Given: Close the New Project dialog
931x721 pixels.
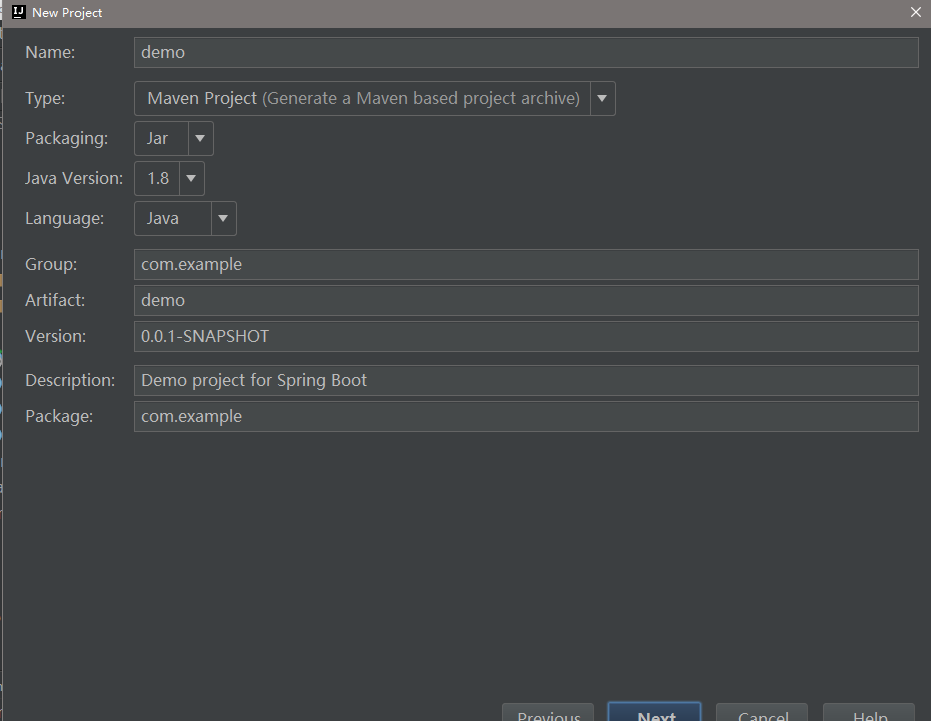Looking at the screenshot, I should click(x=916, y=12).
